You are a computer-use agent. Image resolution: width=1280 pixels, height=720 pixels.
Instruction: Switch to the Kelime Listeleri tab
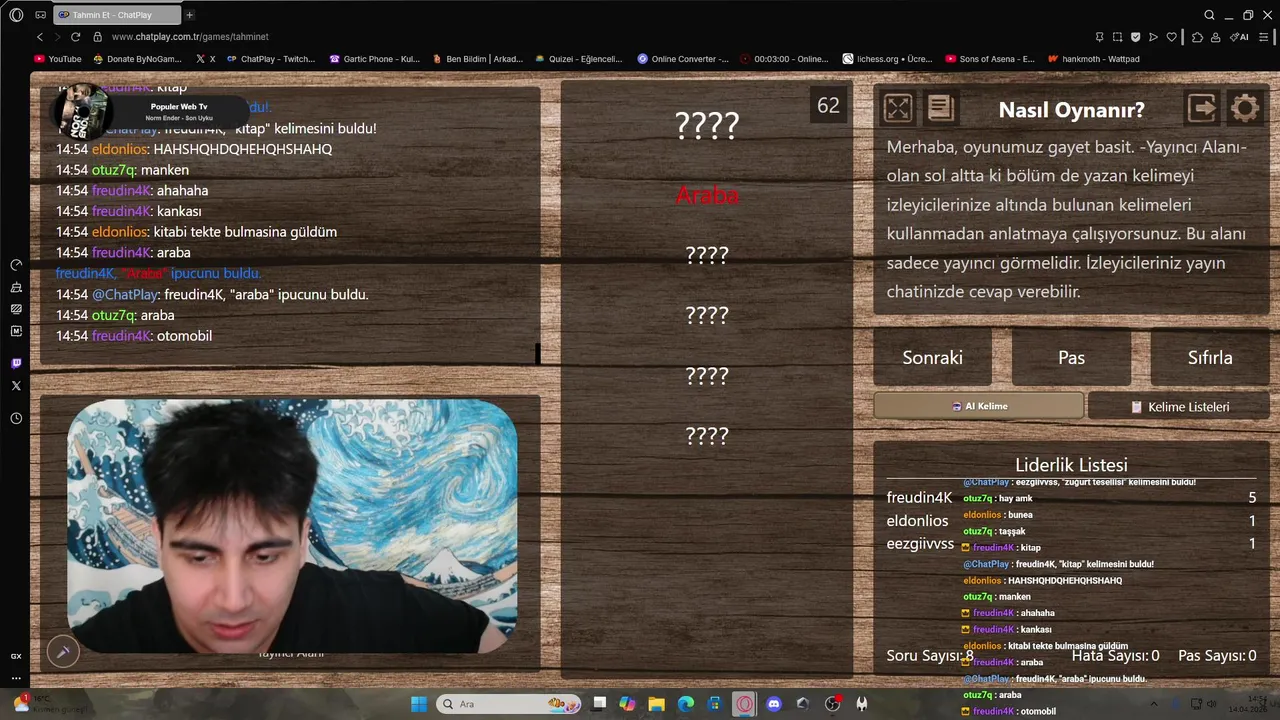pos(1179,407)
